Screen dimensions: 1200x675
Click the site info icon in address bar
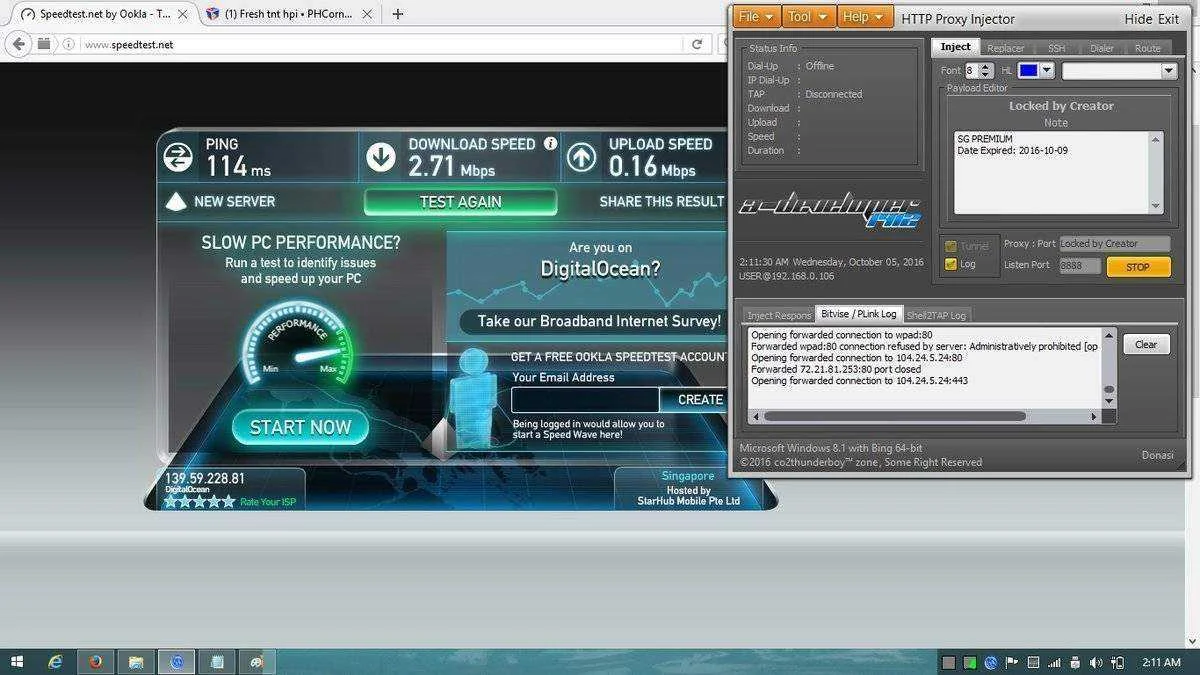(69, 44)
